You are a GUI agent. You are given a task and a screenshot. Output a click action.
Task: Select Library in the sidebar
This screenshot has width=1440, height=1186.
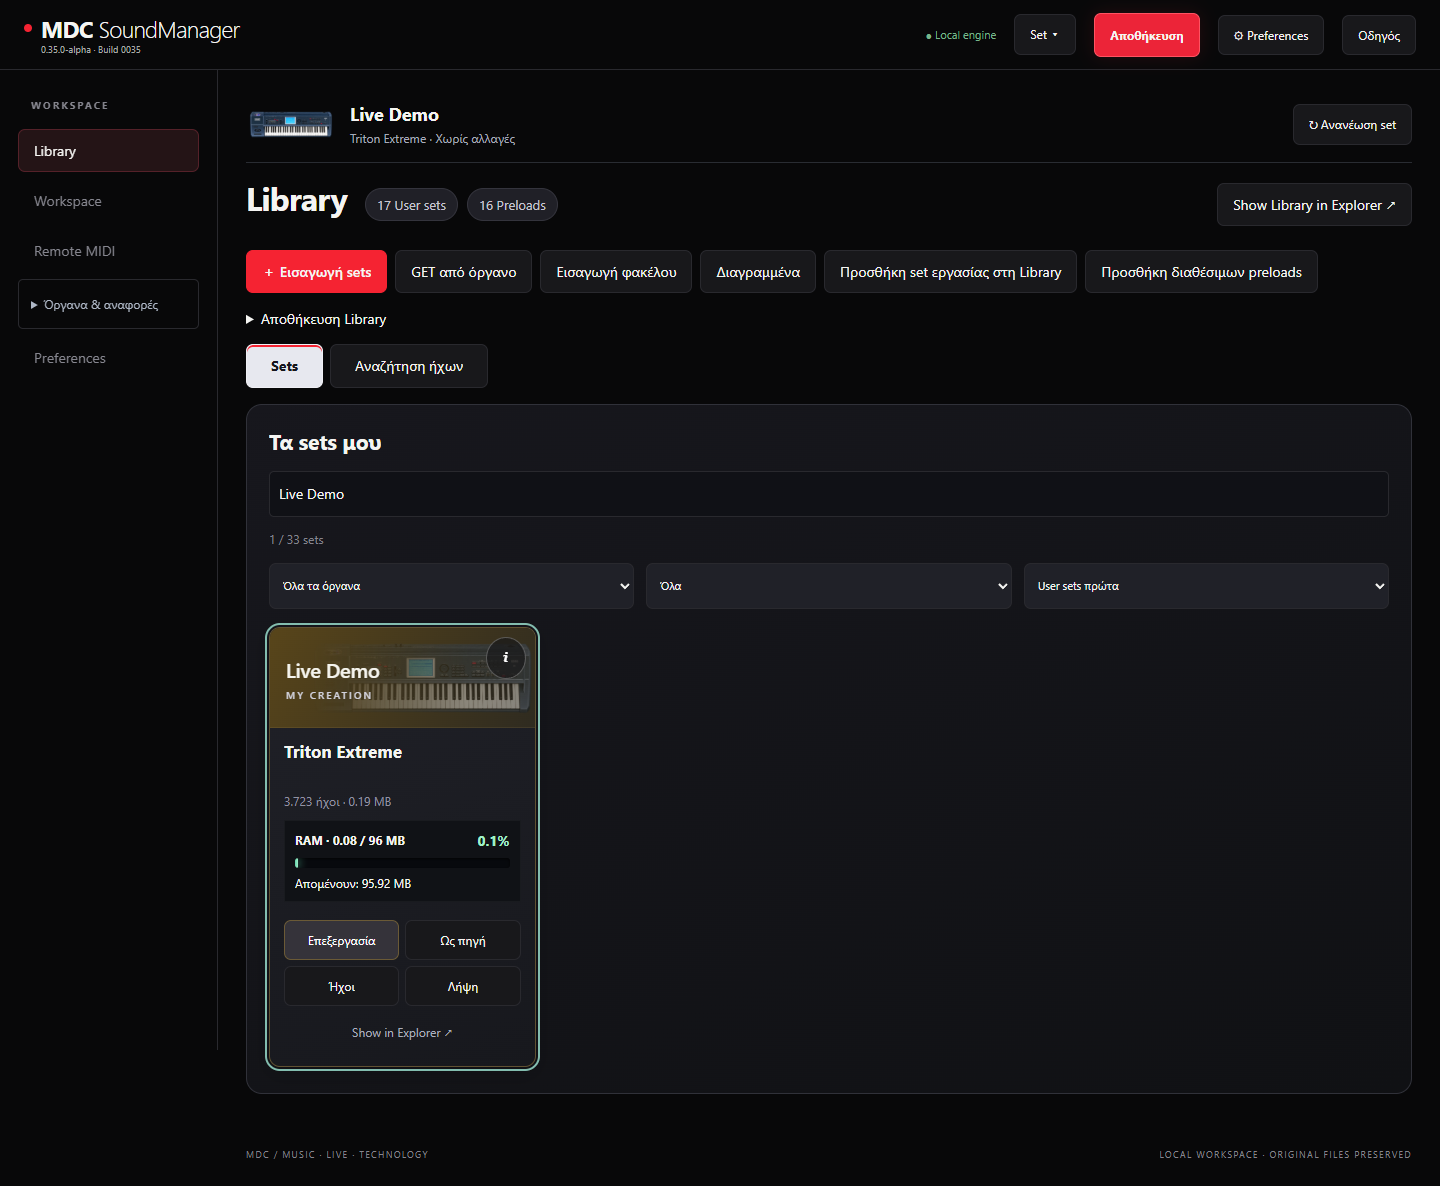[108, 151]
